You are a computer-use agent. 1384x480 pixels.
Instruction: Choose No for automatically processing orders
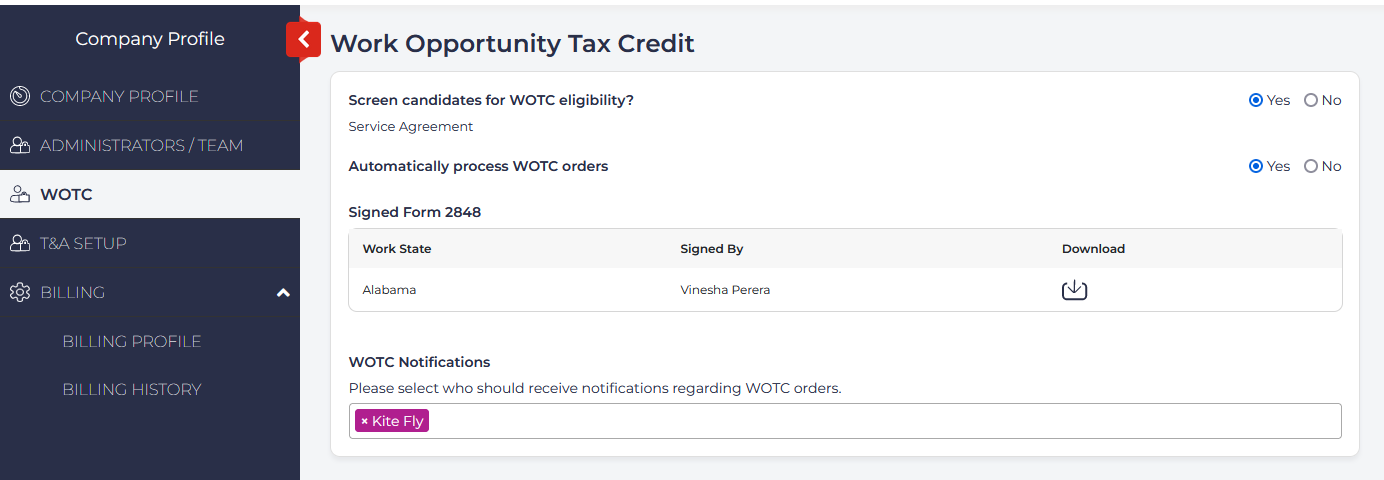click(1311, 166)
